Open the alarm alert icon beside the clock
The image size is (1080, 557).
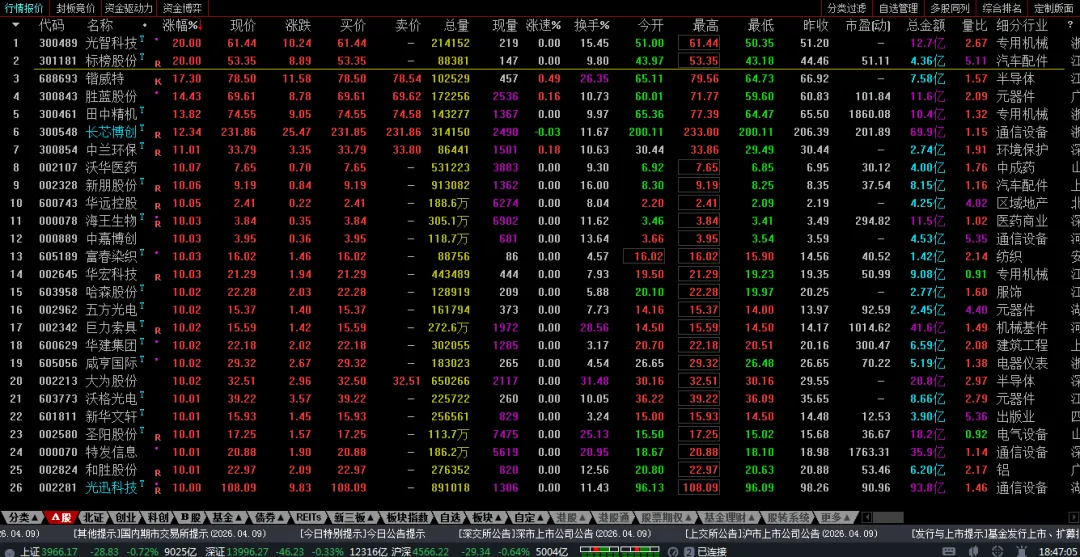(x=1021, y=551)
